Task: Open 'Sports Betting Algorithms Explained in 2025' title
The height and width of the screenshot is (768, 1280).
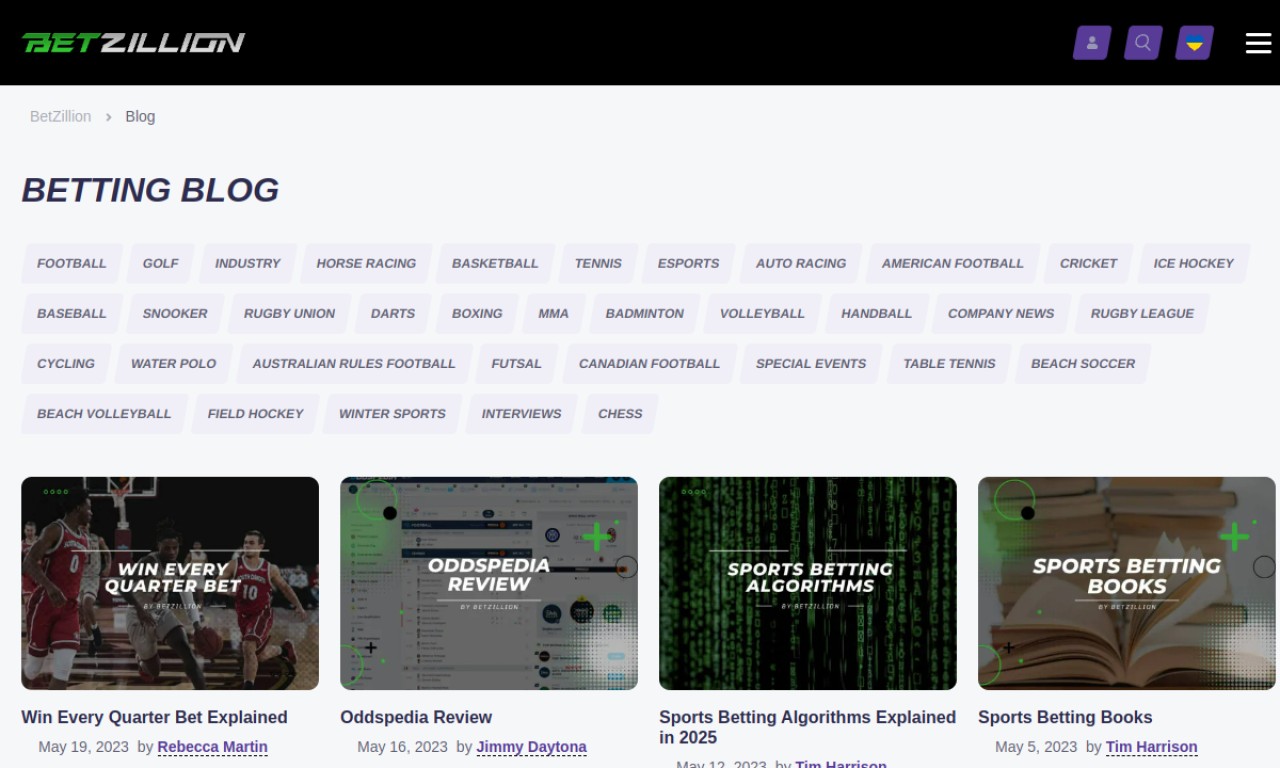Action: [807, 727]
